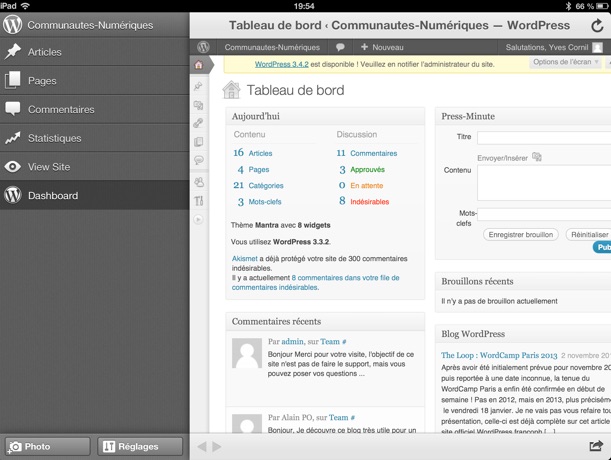Open View Site in the left app menu
Viewport: 611px width, 460px height.
[95, 167]
